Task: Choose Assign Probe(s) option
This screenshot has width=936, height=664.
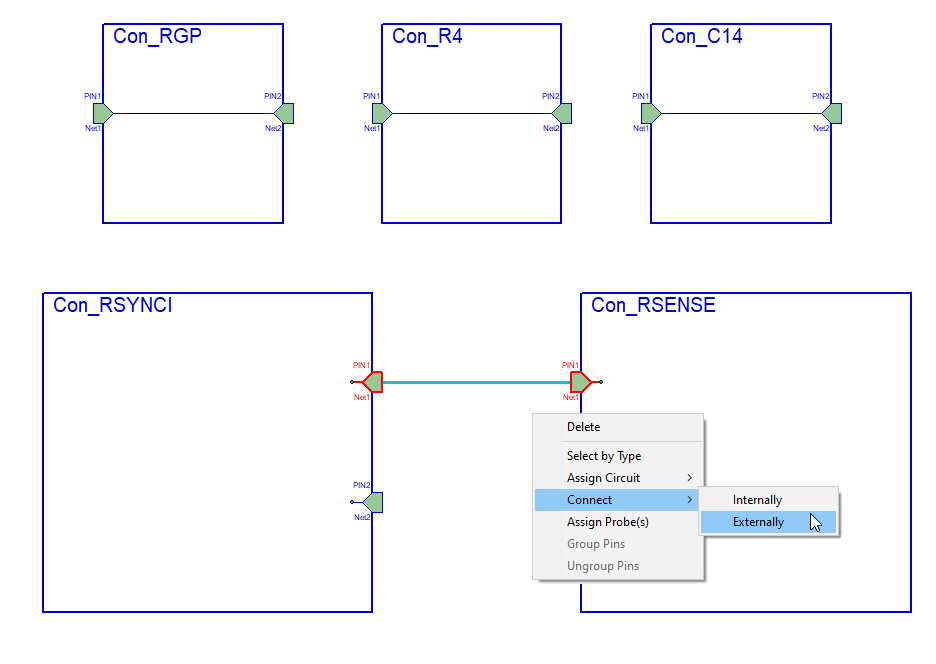Action: (608, 522)
